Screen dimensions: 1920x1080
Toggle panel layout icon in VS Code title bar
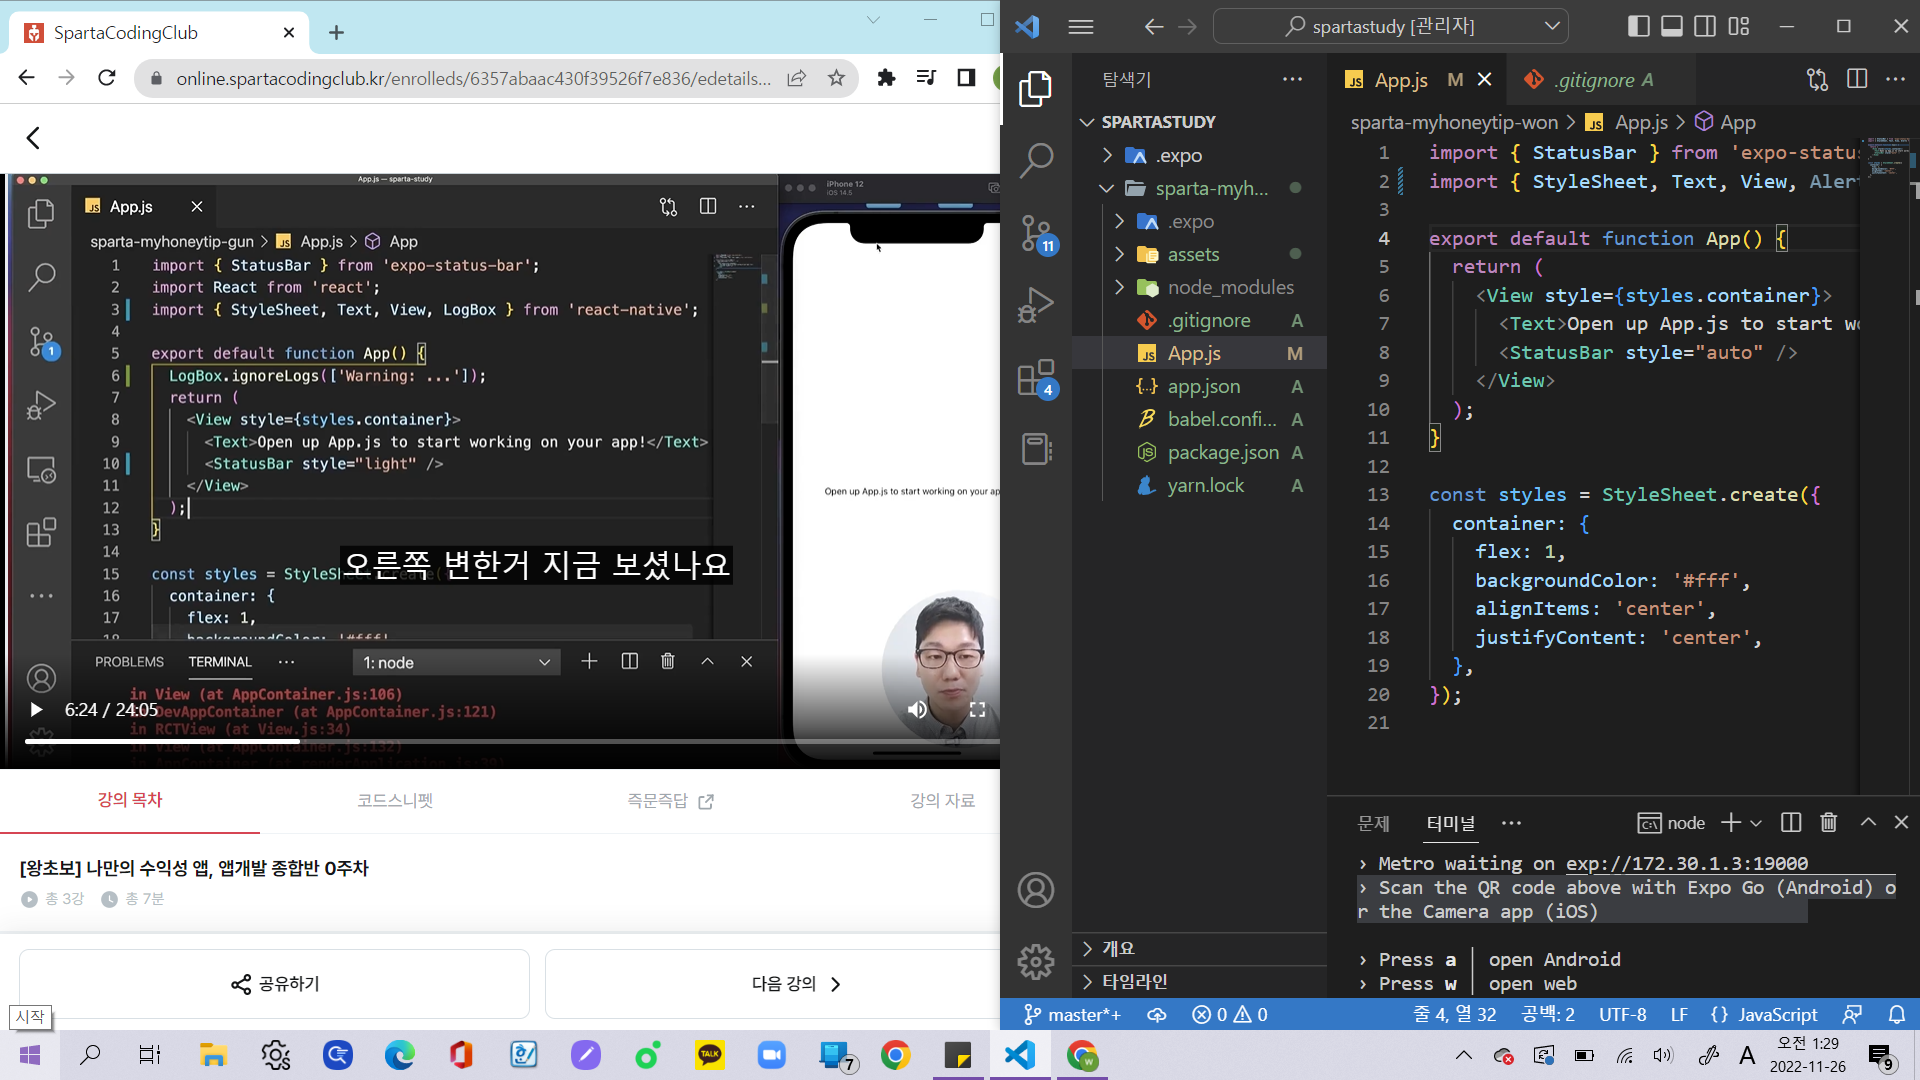[1672, 26]
